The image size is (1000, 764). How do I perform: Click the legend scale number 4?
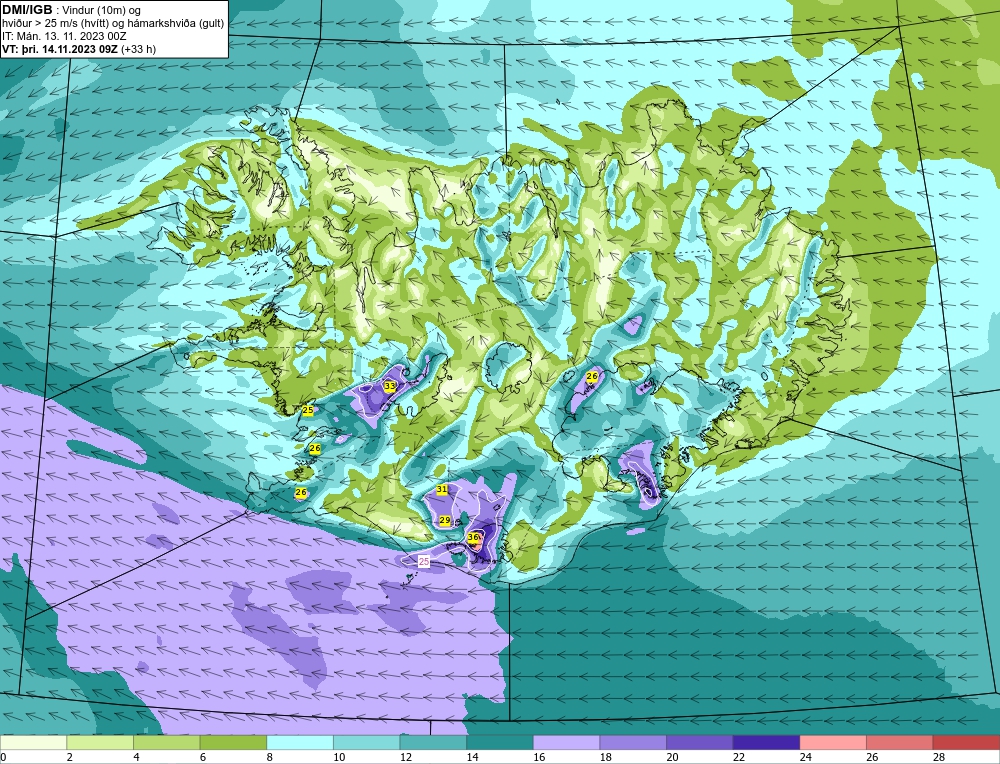(136, 758)
